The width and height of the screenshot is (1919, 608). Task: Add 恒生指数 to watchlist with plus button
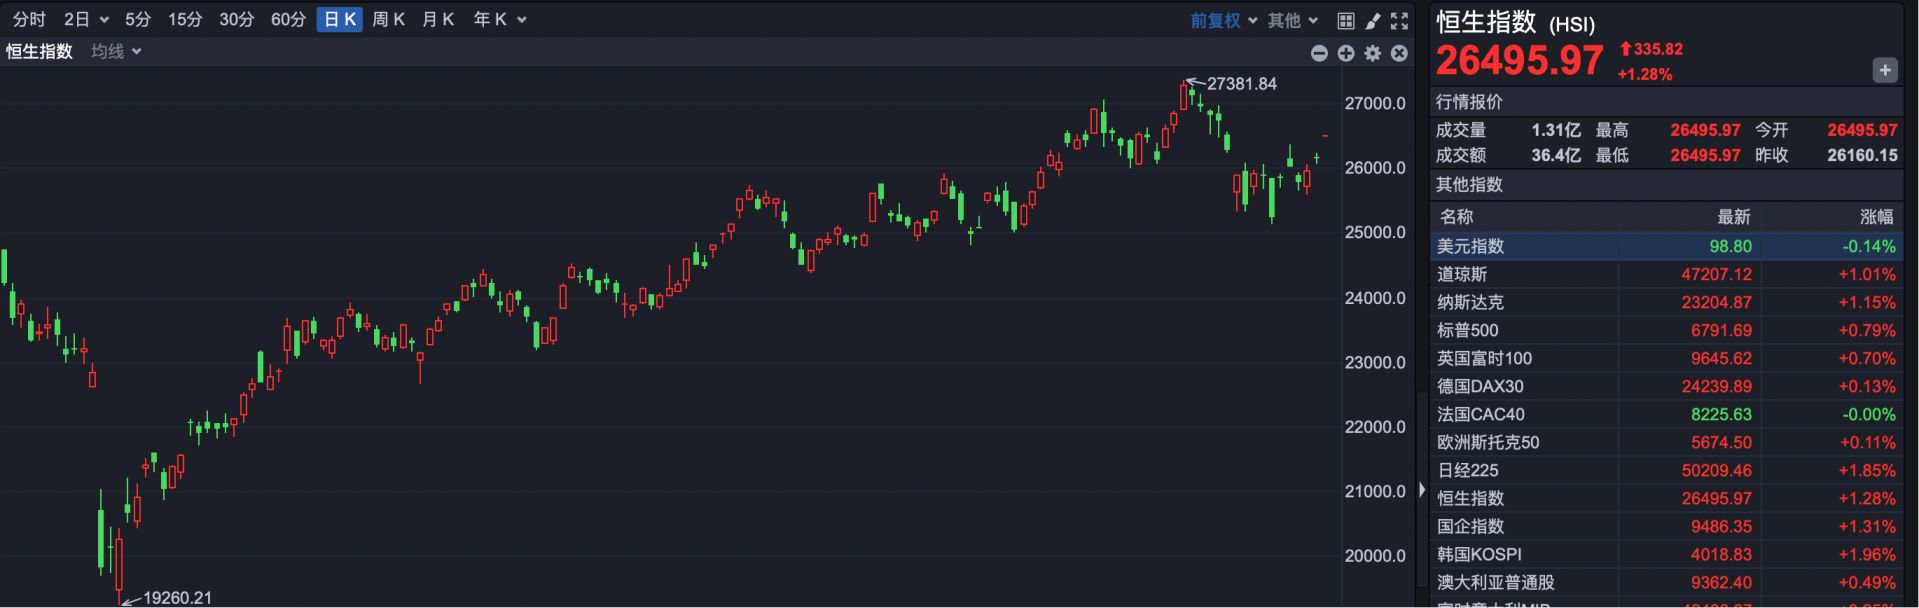(x=1884, y=70)
